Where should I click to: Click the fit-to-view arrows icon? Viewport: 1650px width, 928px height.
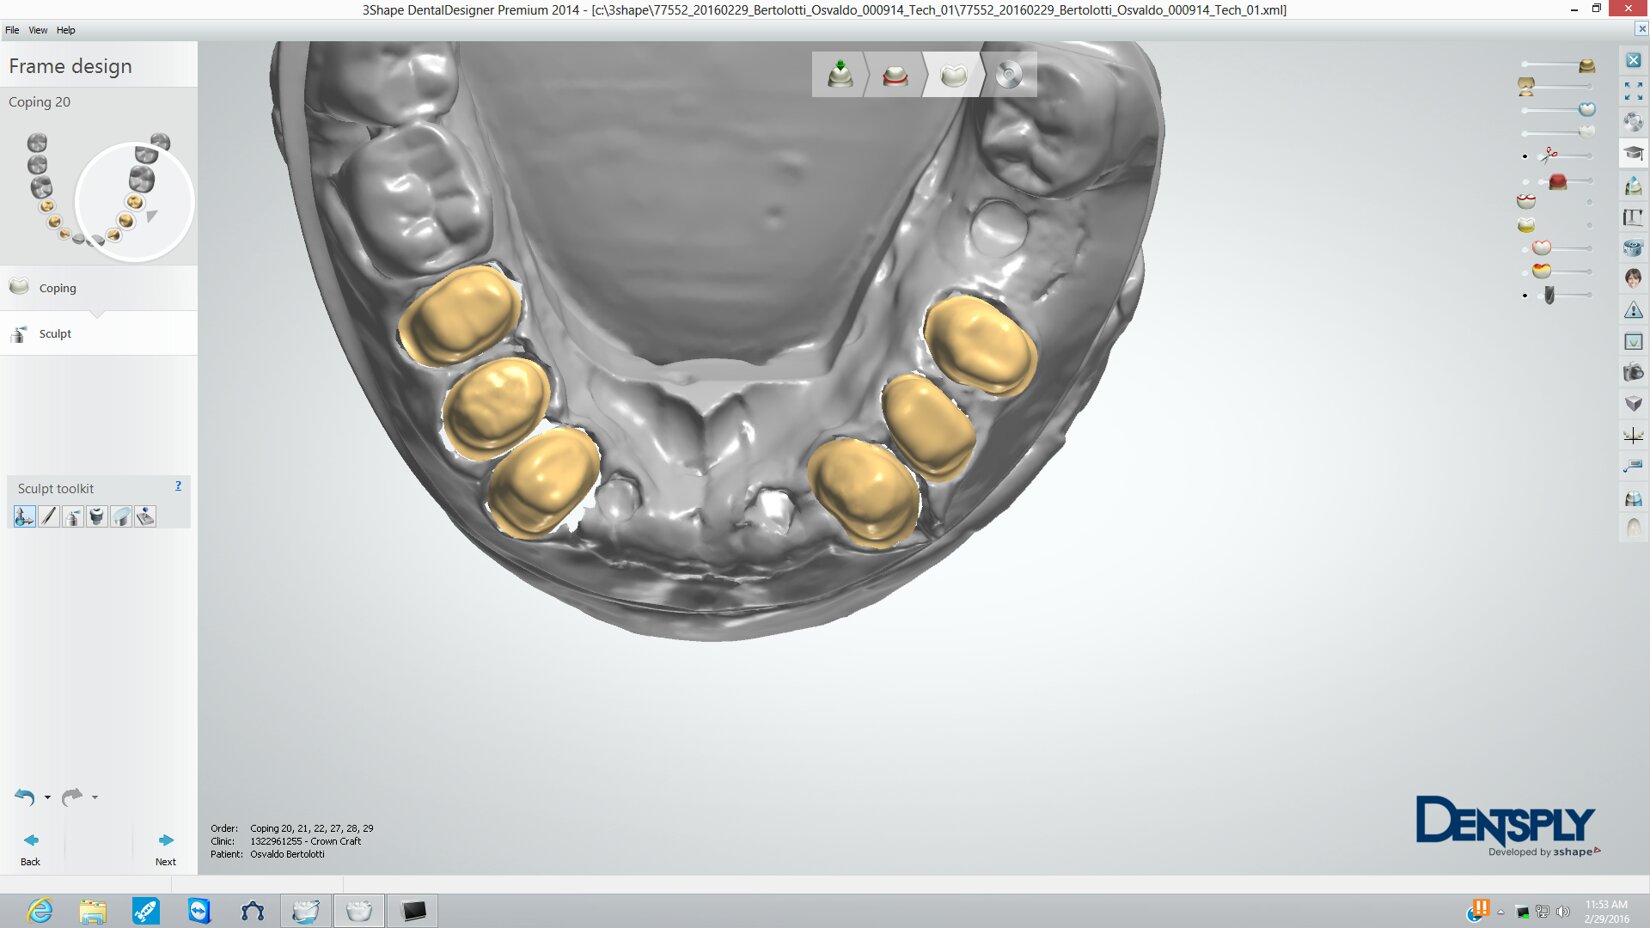point(1633,91)
